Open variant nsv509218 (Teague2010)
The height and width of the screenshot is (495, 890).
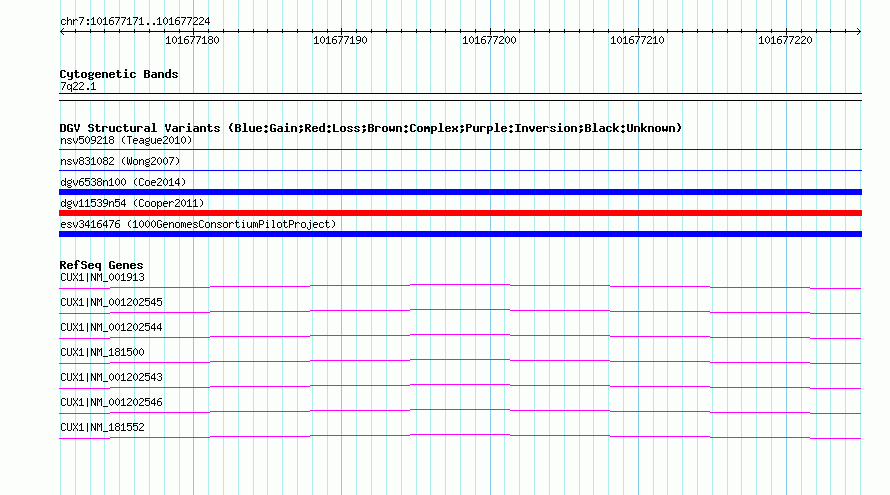[x=126, y=140]
